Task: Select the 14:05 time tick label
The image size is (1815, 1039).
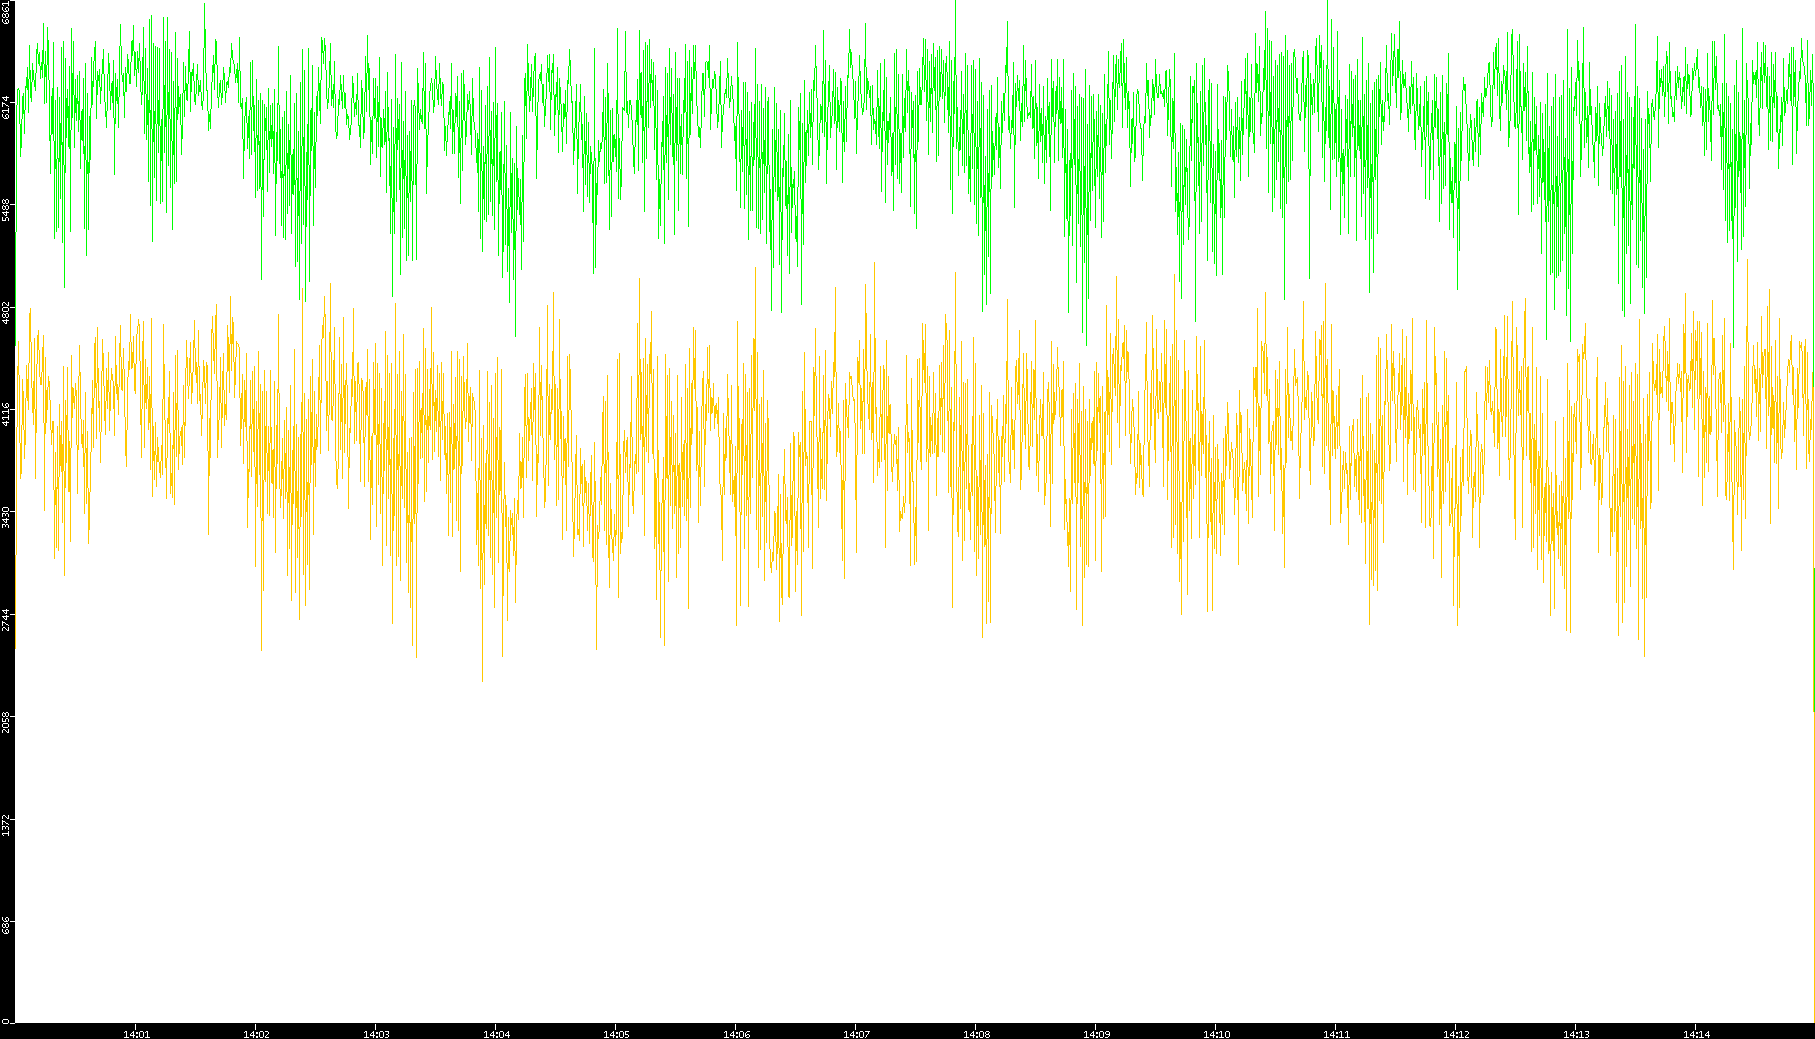Action: [x=616, y=1034]
